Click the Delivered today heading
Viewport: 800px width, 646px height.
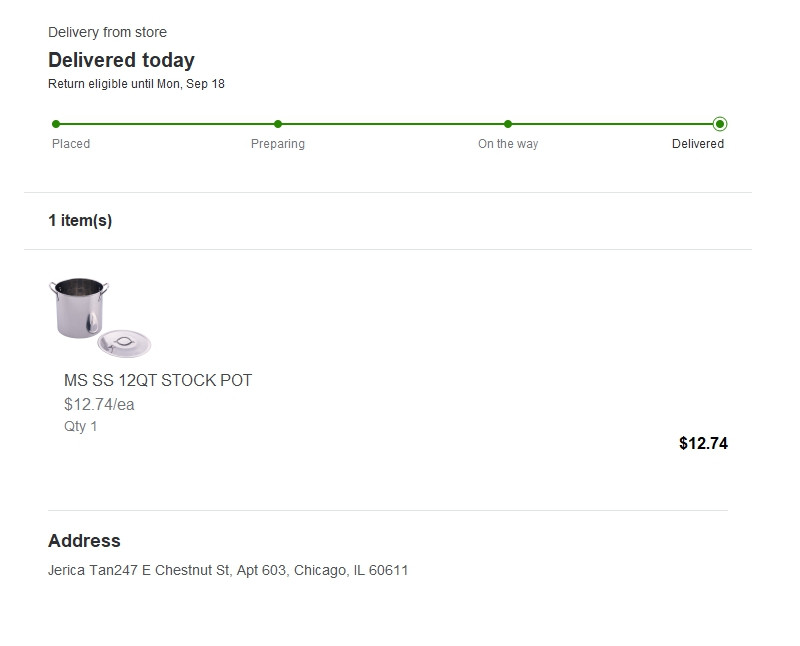tap(121, 60)
